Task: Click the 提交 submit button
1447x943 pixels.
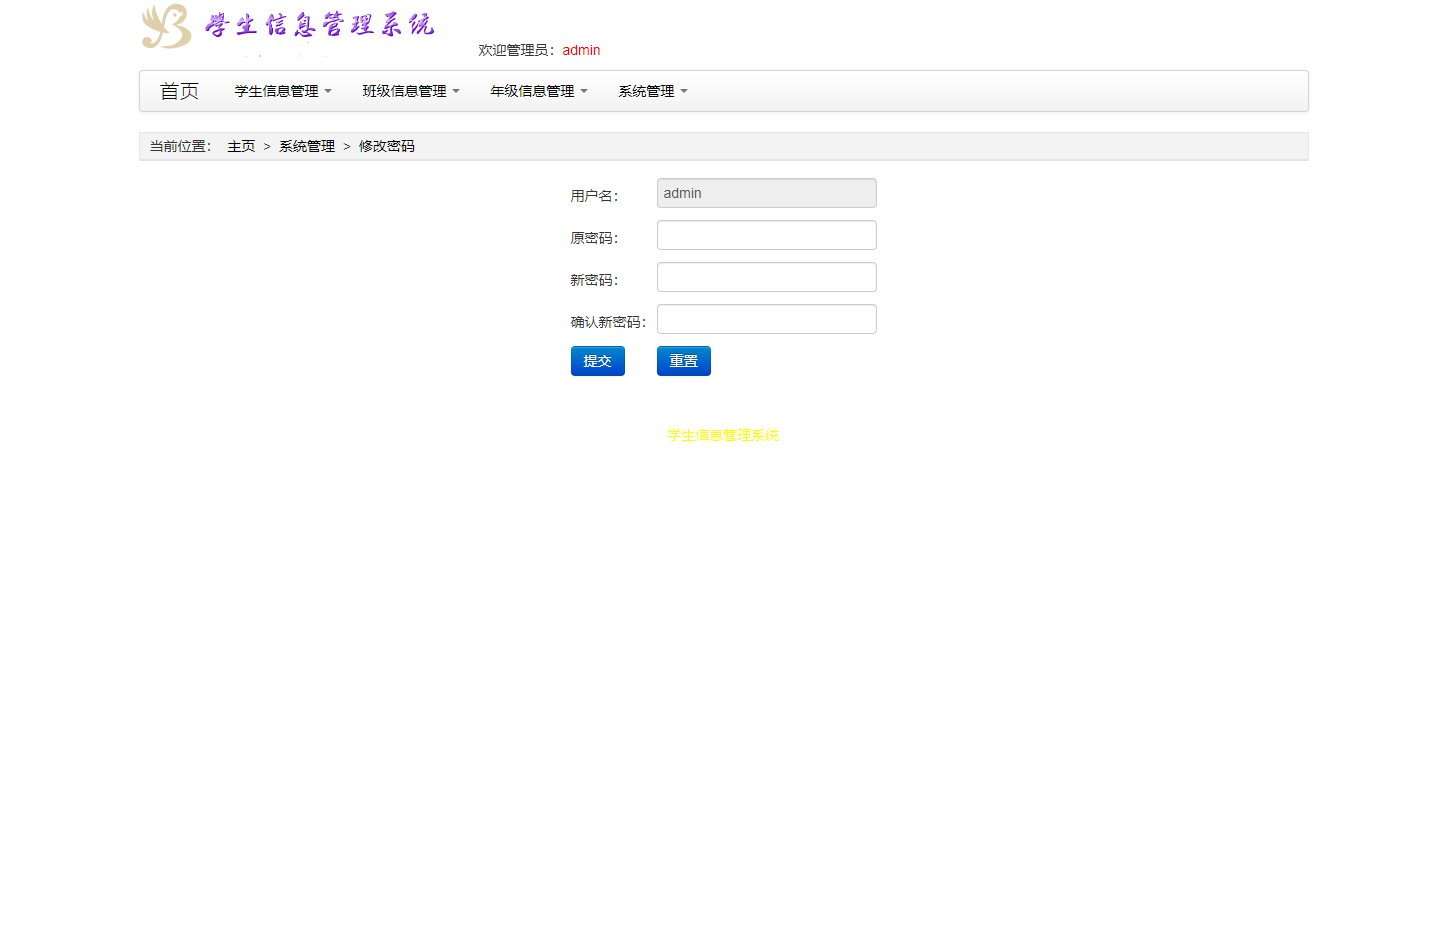Action: click(597, 360)
